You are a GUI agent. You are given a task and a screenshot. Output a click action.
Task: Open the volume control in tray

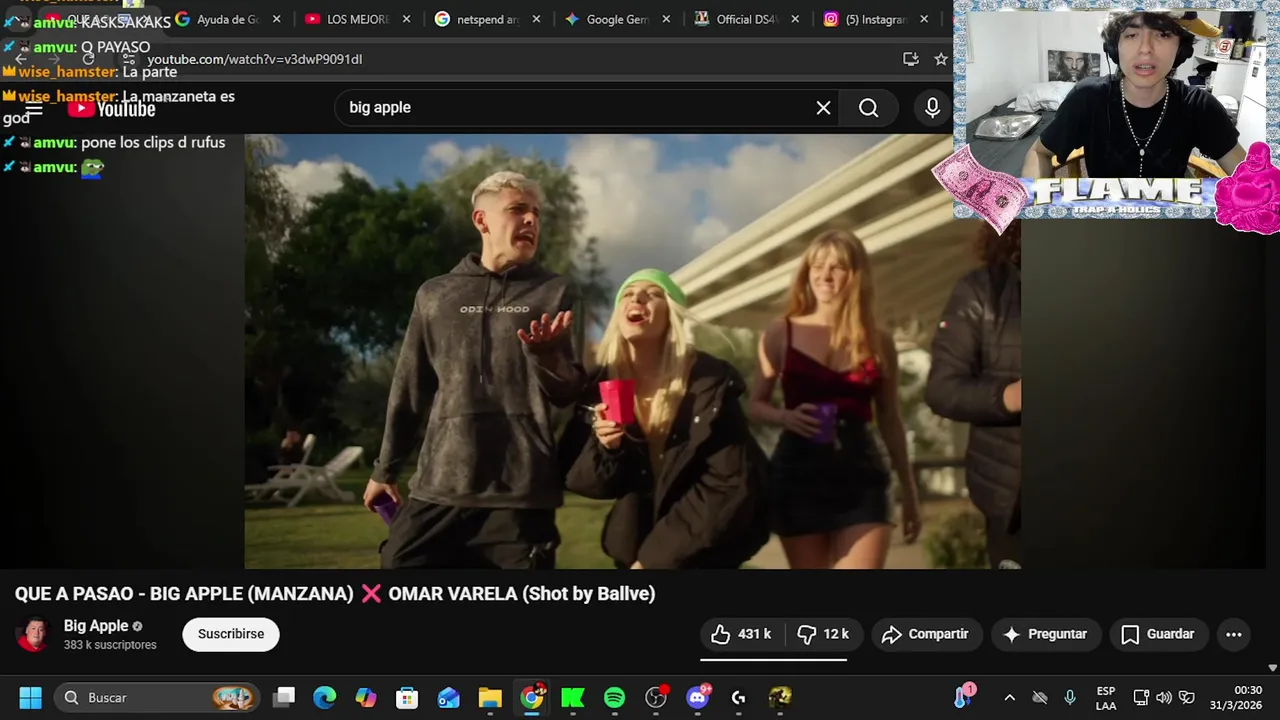click(x=1164, y=698)
